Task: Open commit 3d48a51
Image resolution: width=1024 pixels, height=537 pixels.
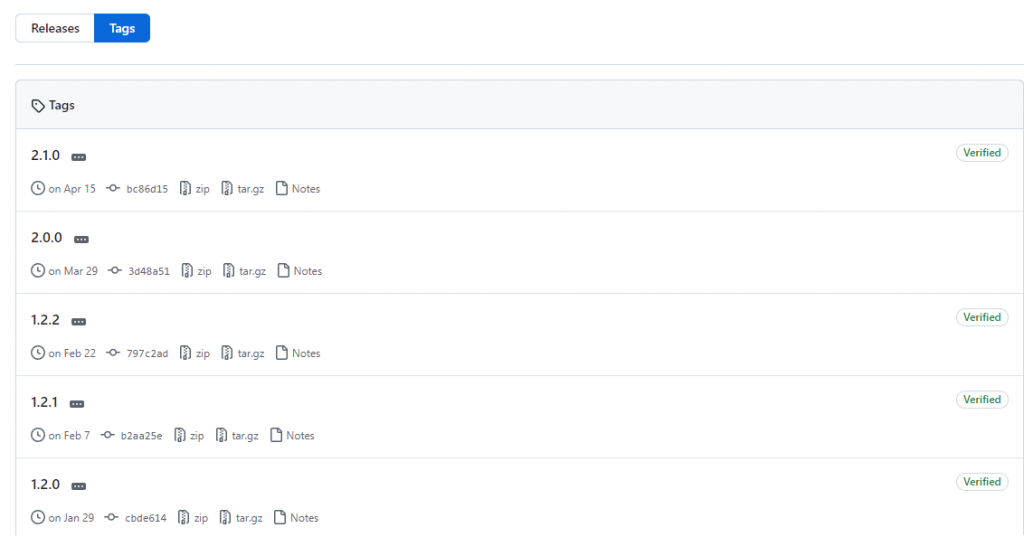Action: pos(149,271)
